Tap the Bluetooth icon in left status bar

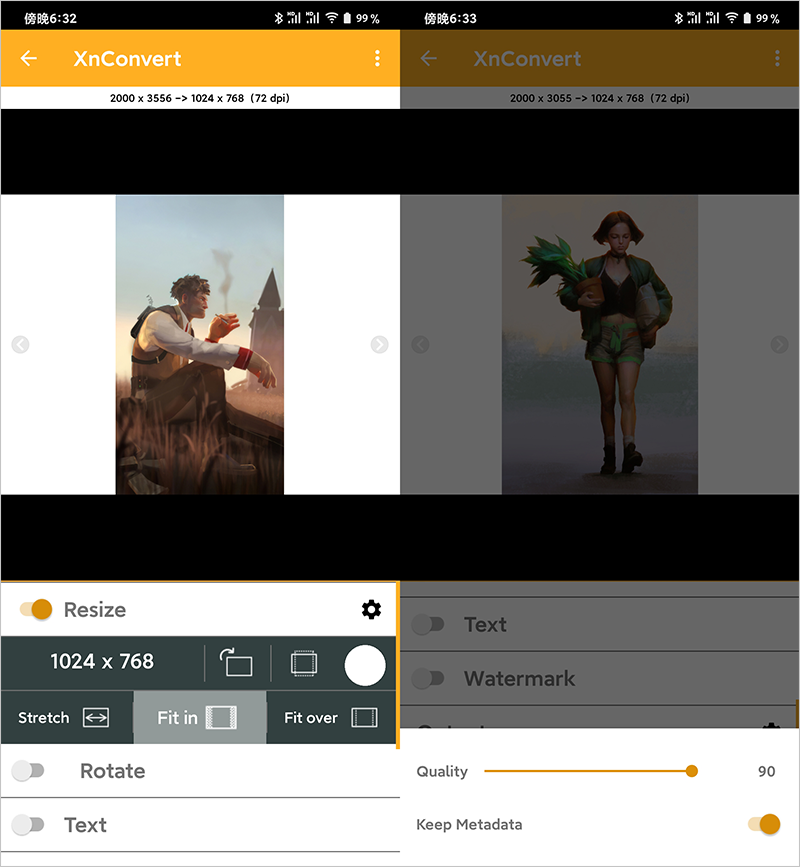(278, 18)
